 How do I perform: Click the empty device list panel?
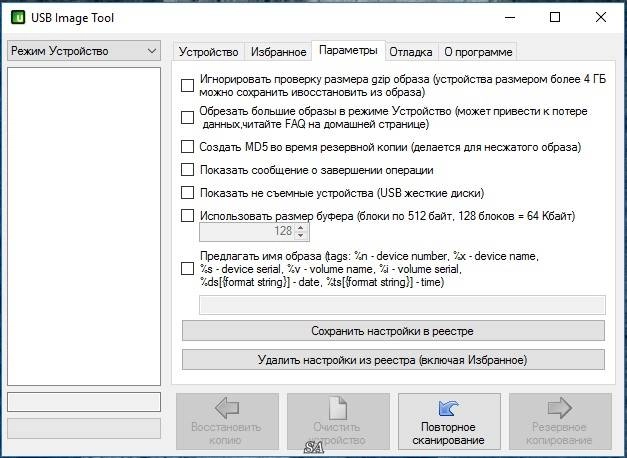pyautogui.click(x=84, y=226)
